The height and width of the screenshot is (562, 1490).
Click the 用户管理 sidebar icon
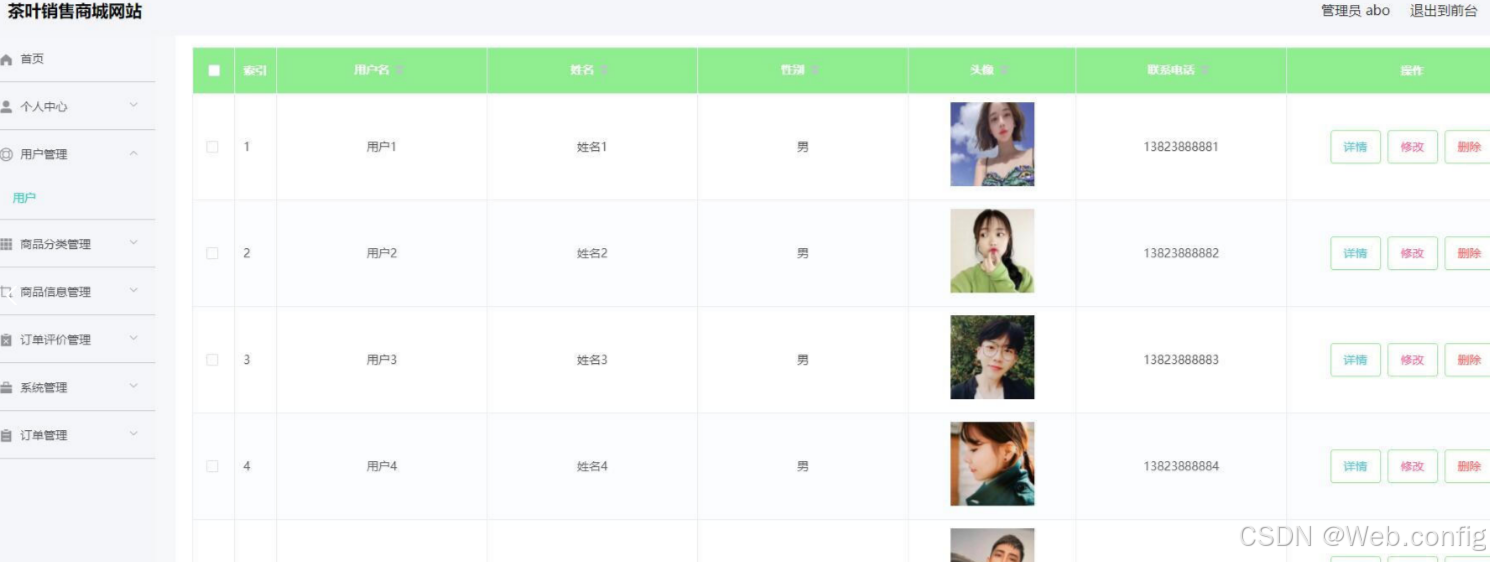click(x=6, y=155)
